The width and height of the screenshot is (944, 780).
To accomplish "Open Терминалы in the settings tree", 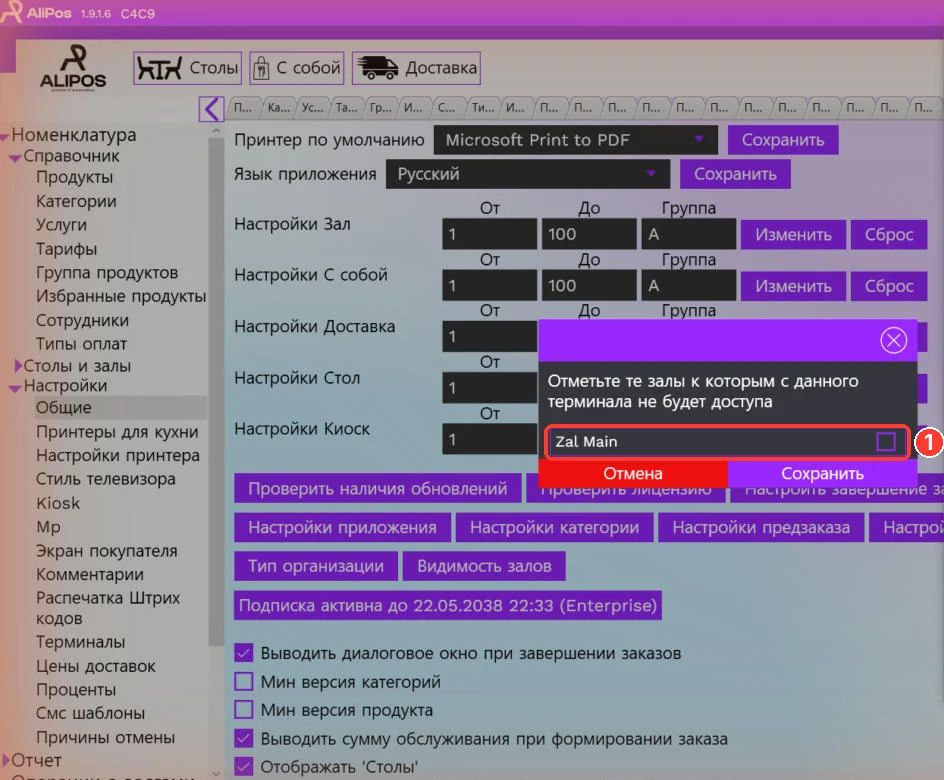I will [81, 642].
